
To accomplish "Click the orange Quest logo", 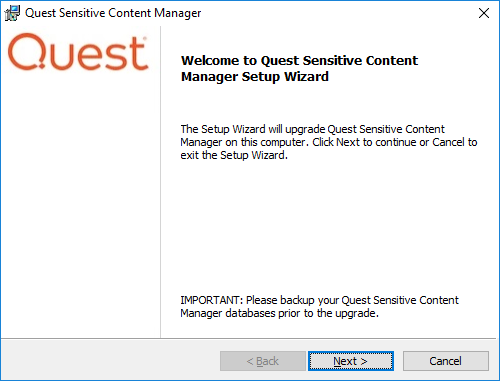I will click(78, 52).
